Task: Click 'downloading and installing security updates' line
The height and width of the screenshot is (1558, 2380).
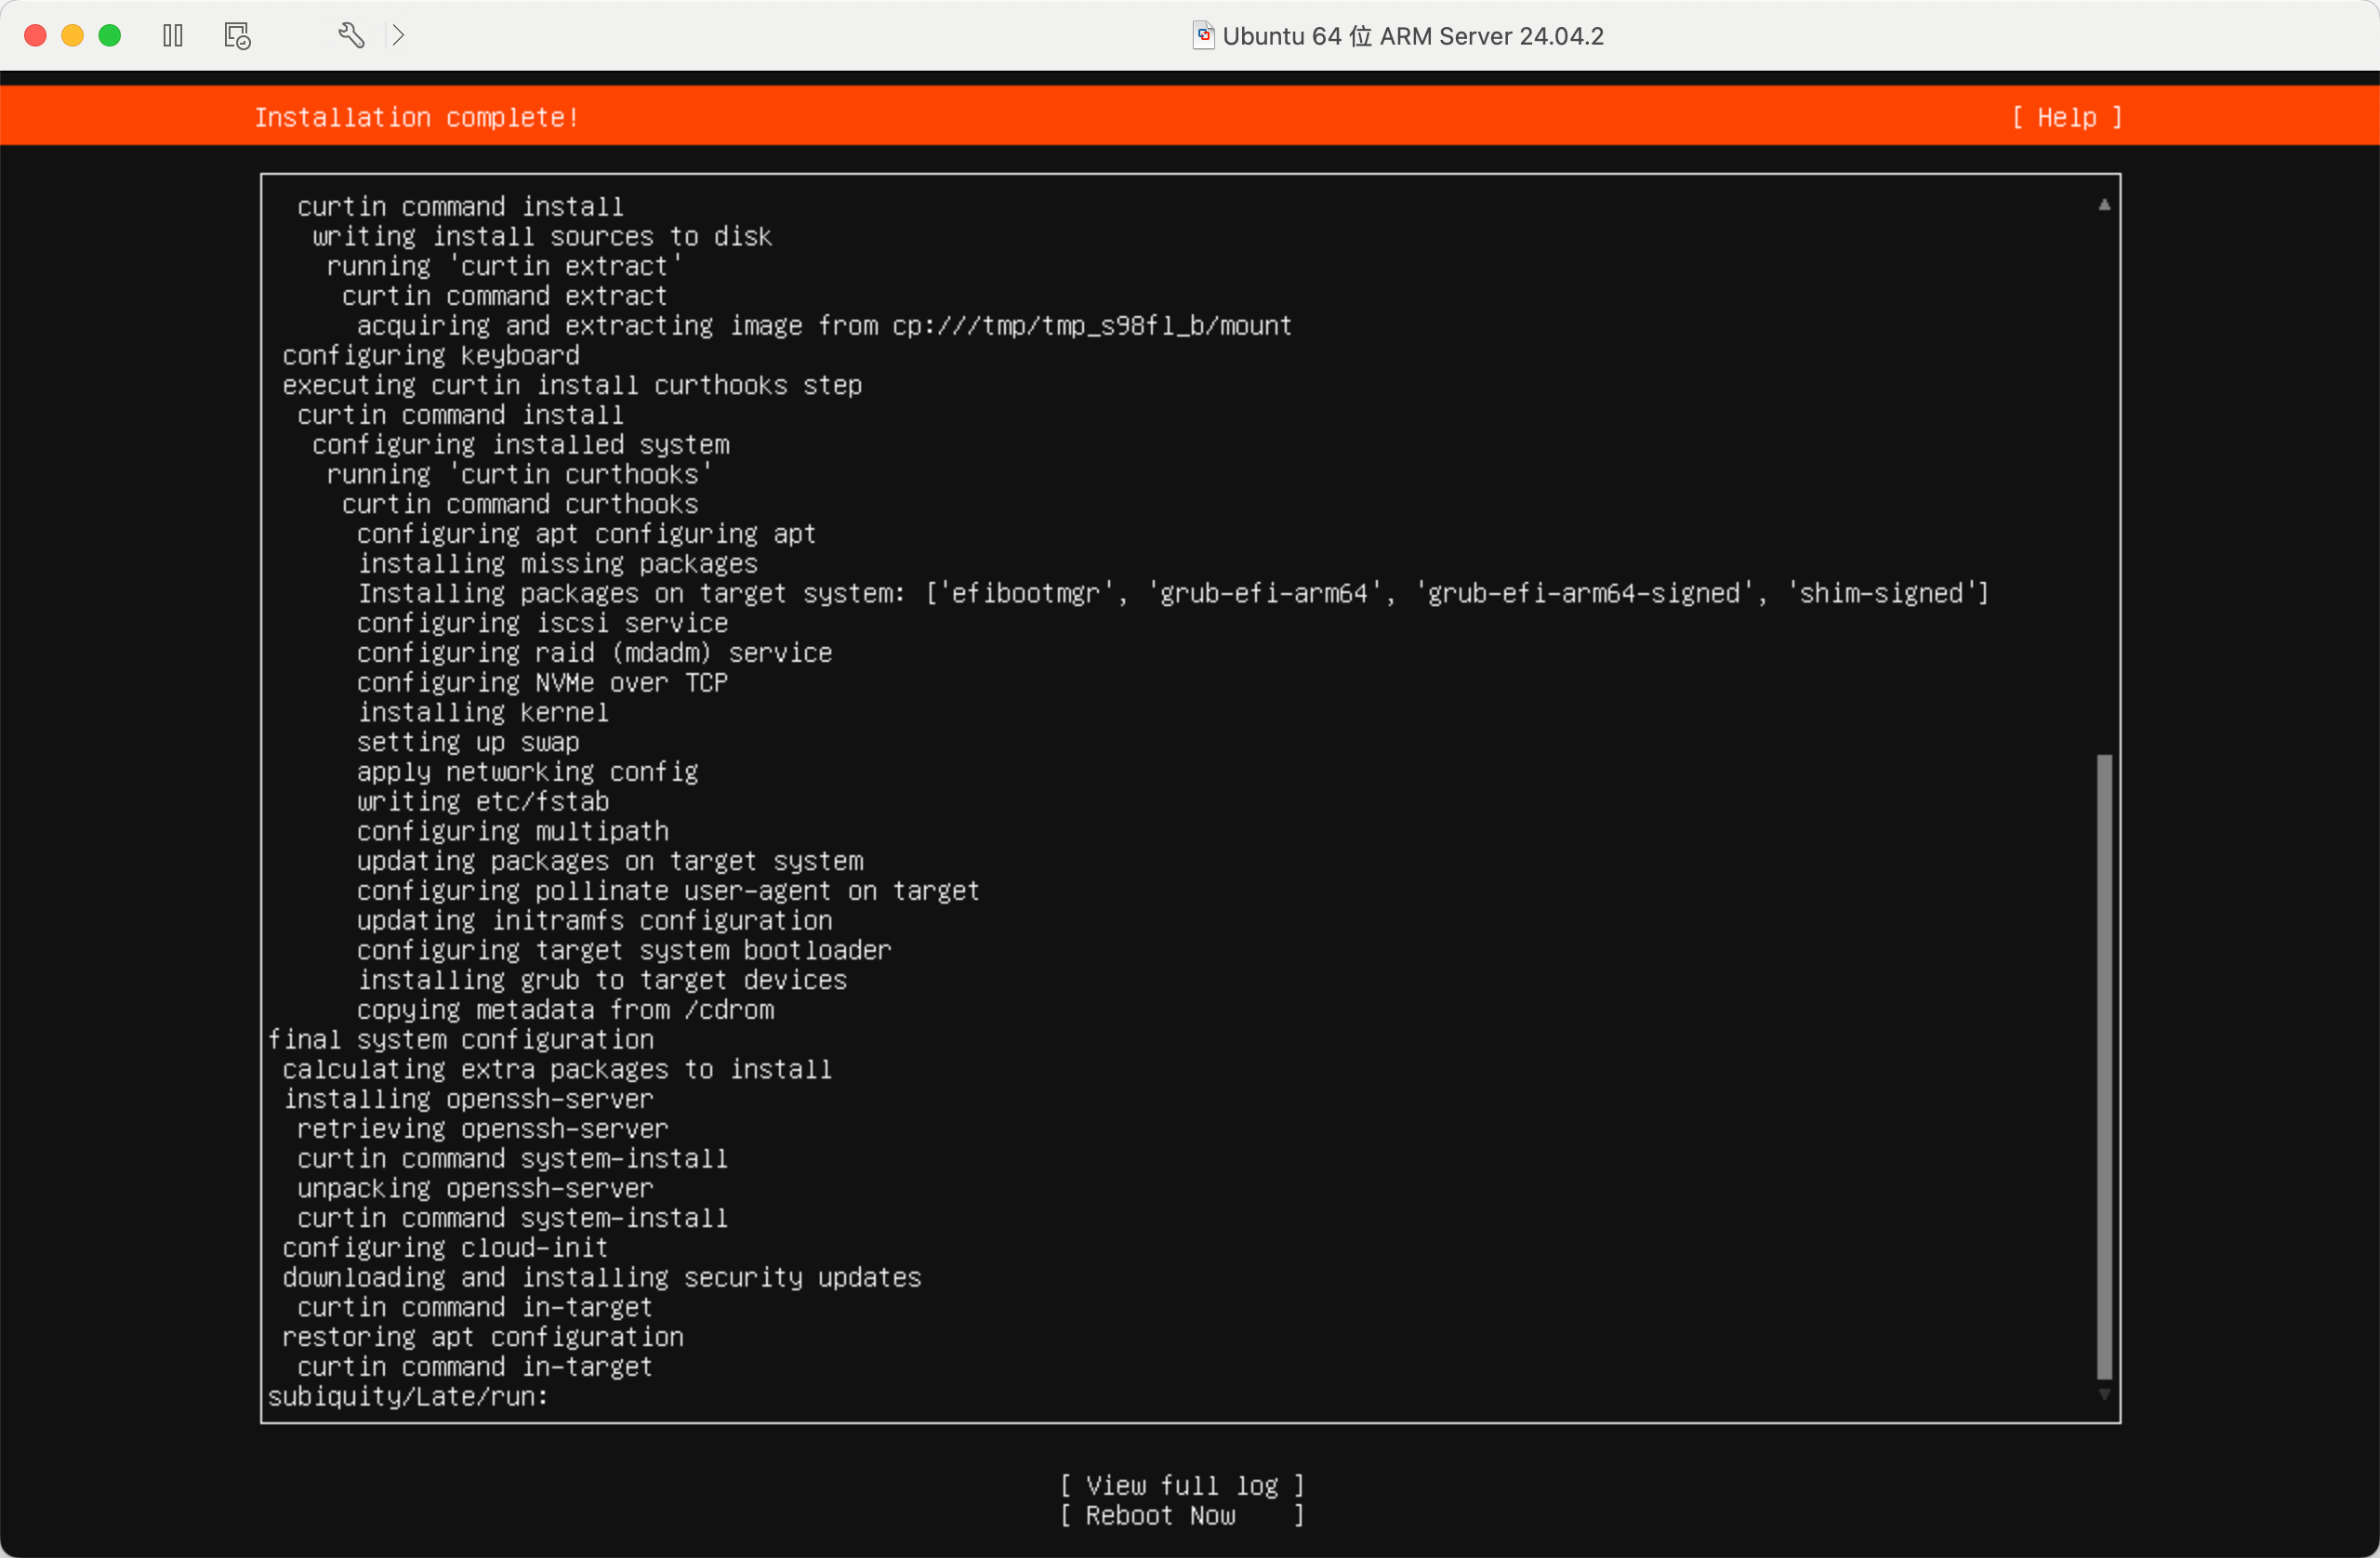Action: click(602, 1278)
